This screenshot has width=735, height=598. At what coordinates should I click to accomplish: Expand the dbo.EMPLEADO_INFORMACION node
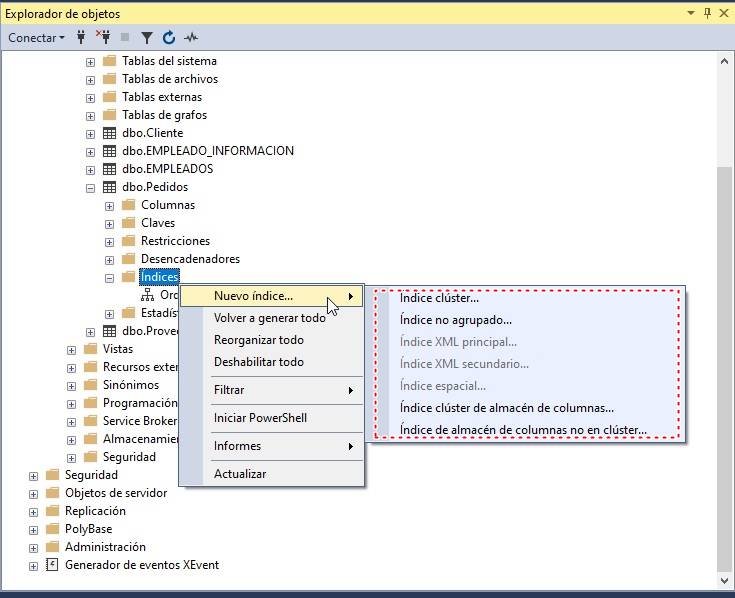[90, 152]
